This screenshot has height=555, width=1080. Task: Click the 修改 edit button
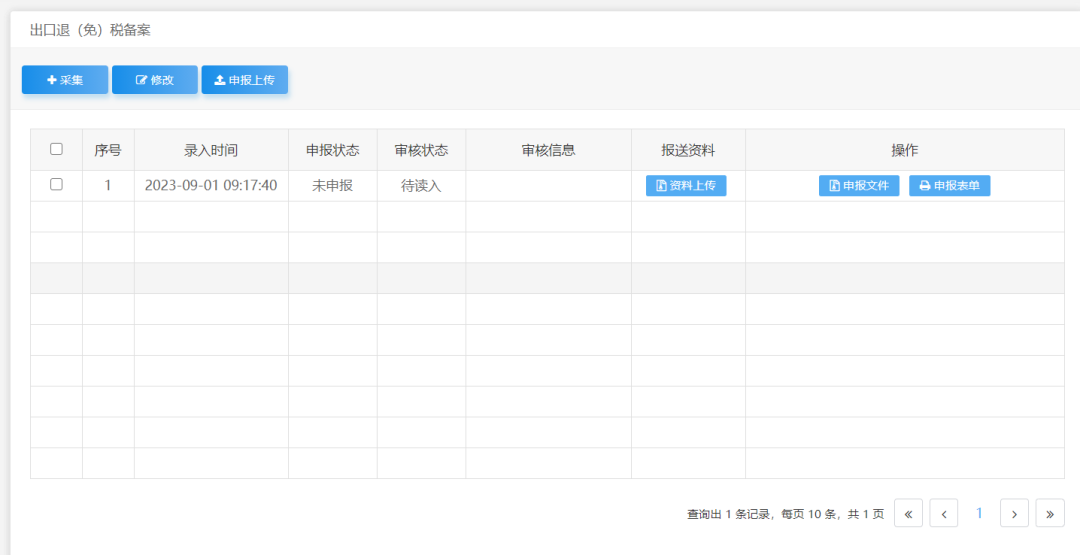click(155, 80)
